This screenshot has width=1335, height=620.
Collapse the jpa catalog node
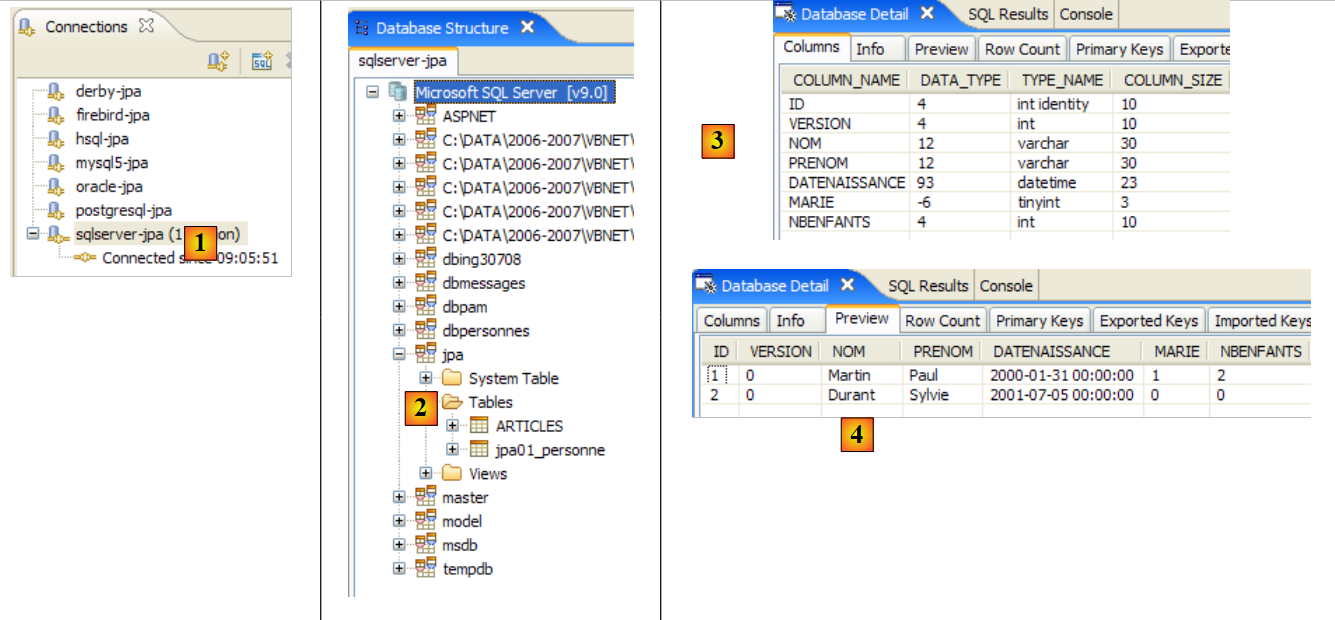400,354
